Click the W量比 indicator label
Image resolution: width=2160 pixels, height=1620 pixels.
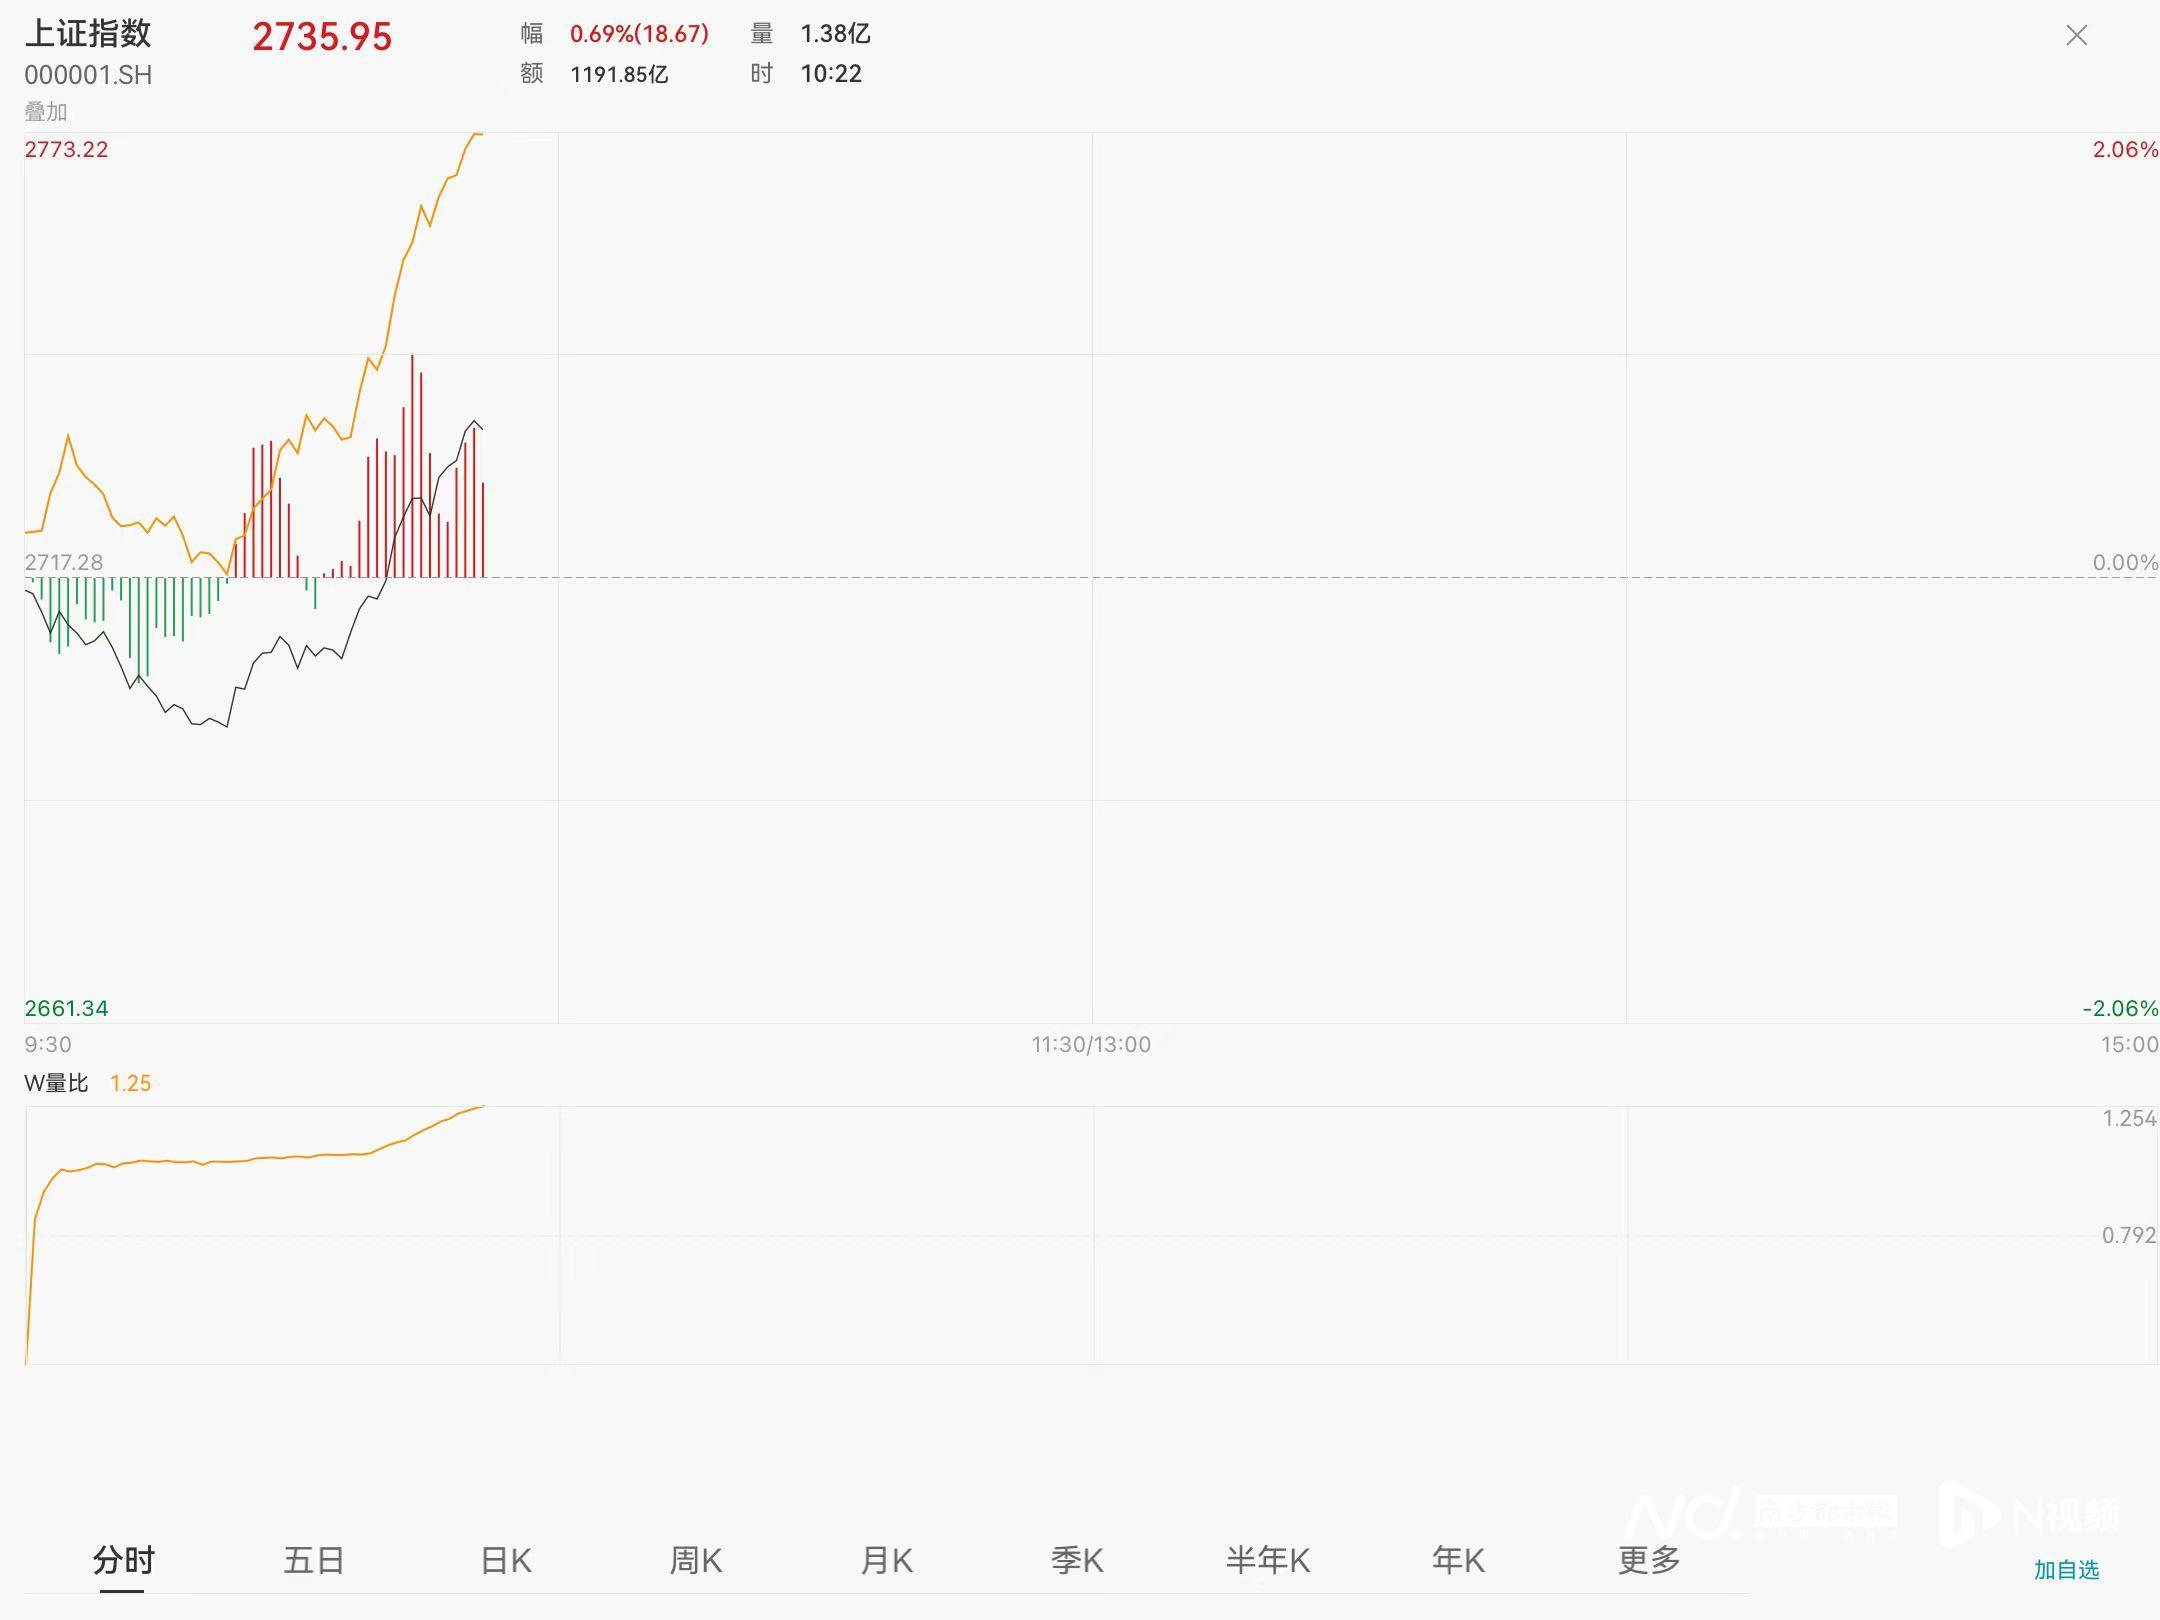coord(56,1083)
